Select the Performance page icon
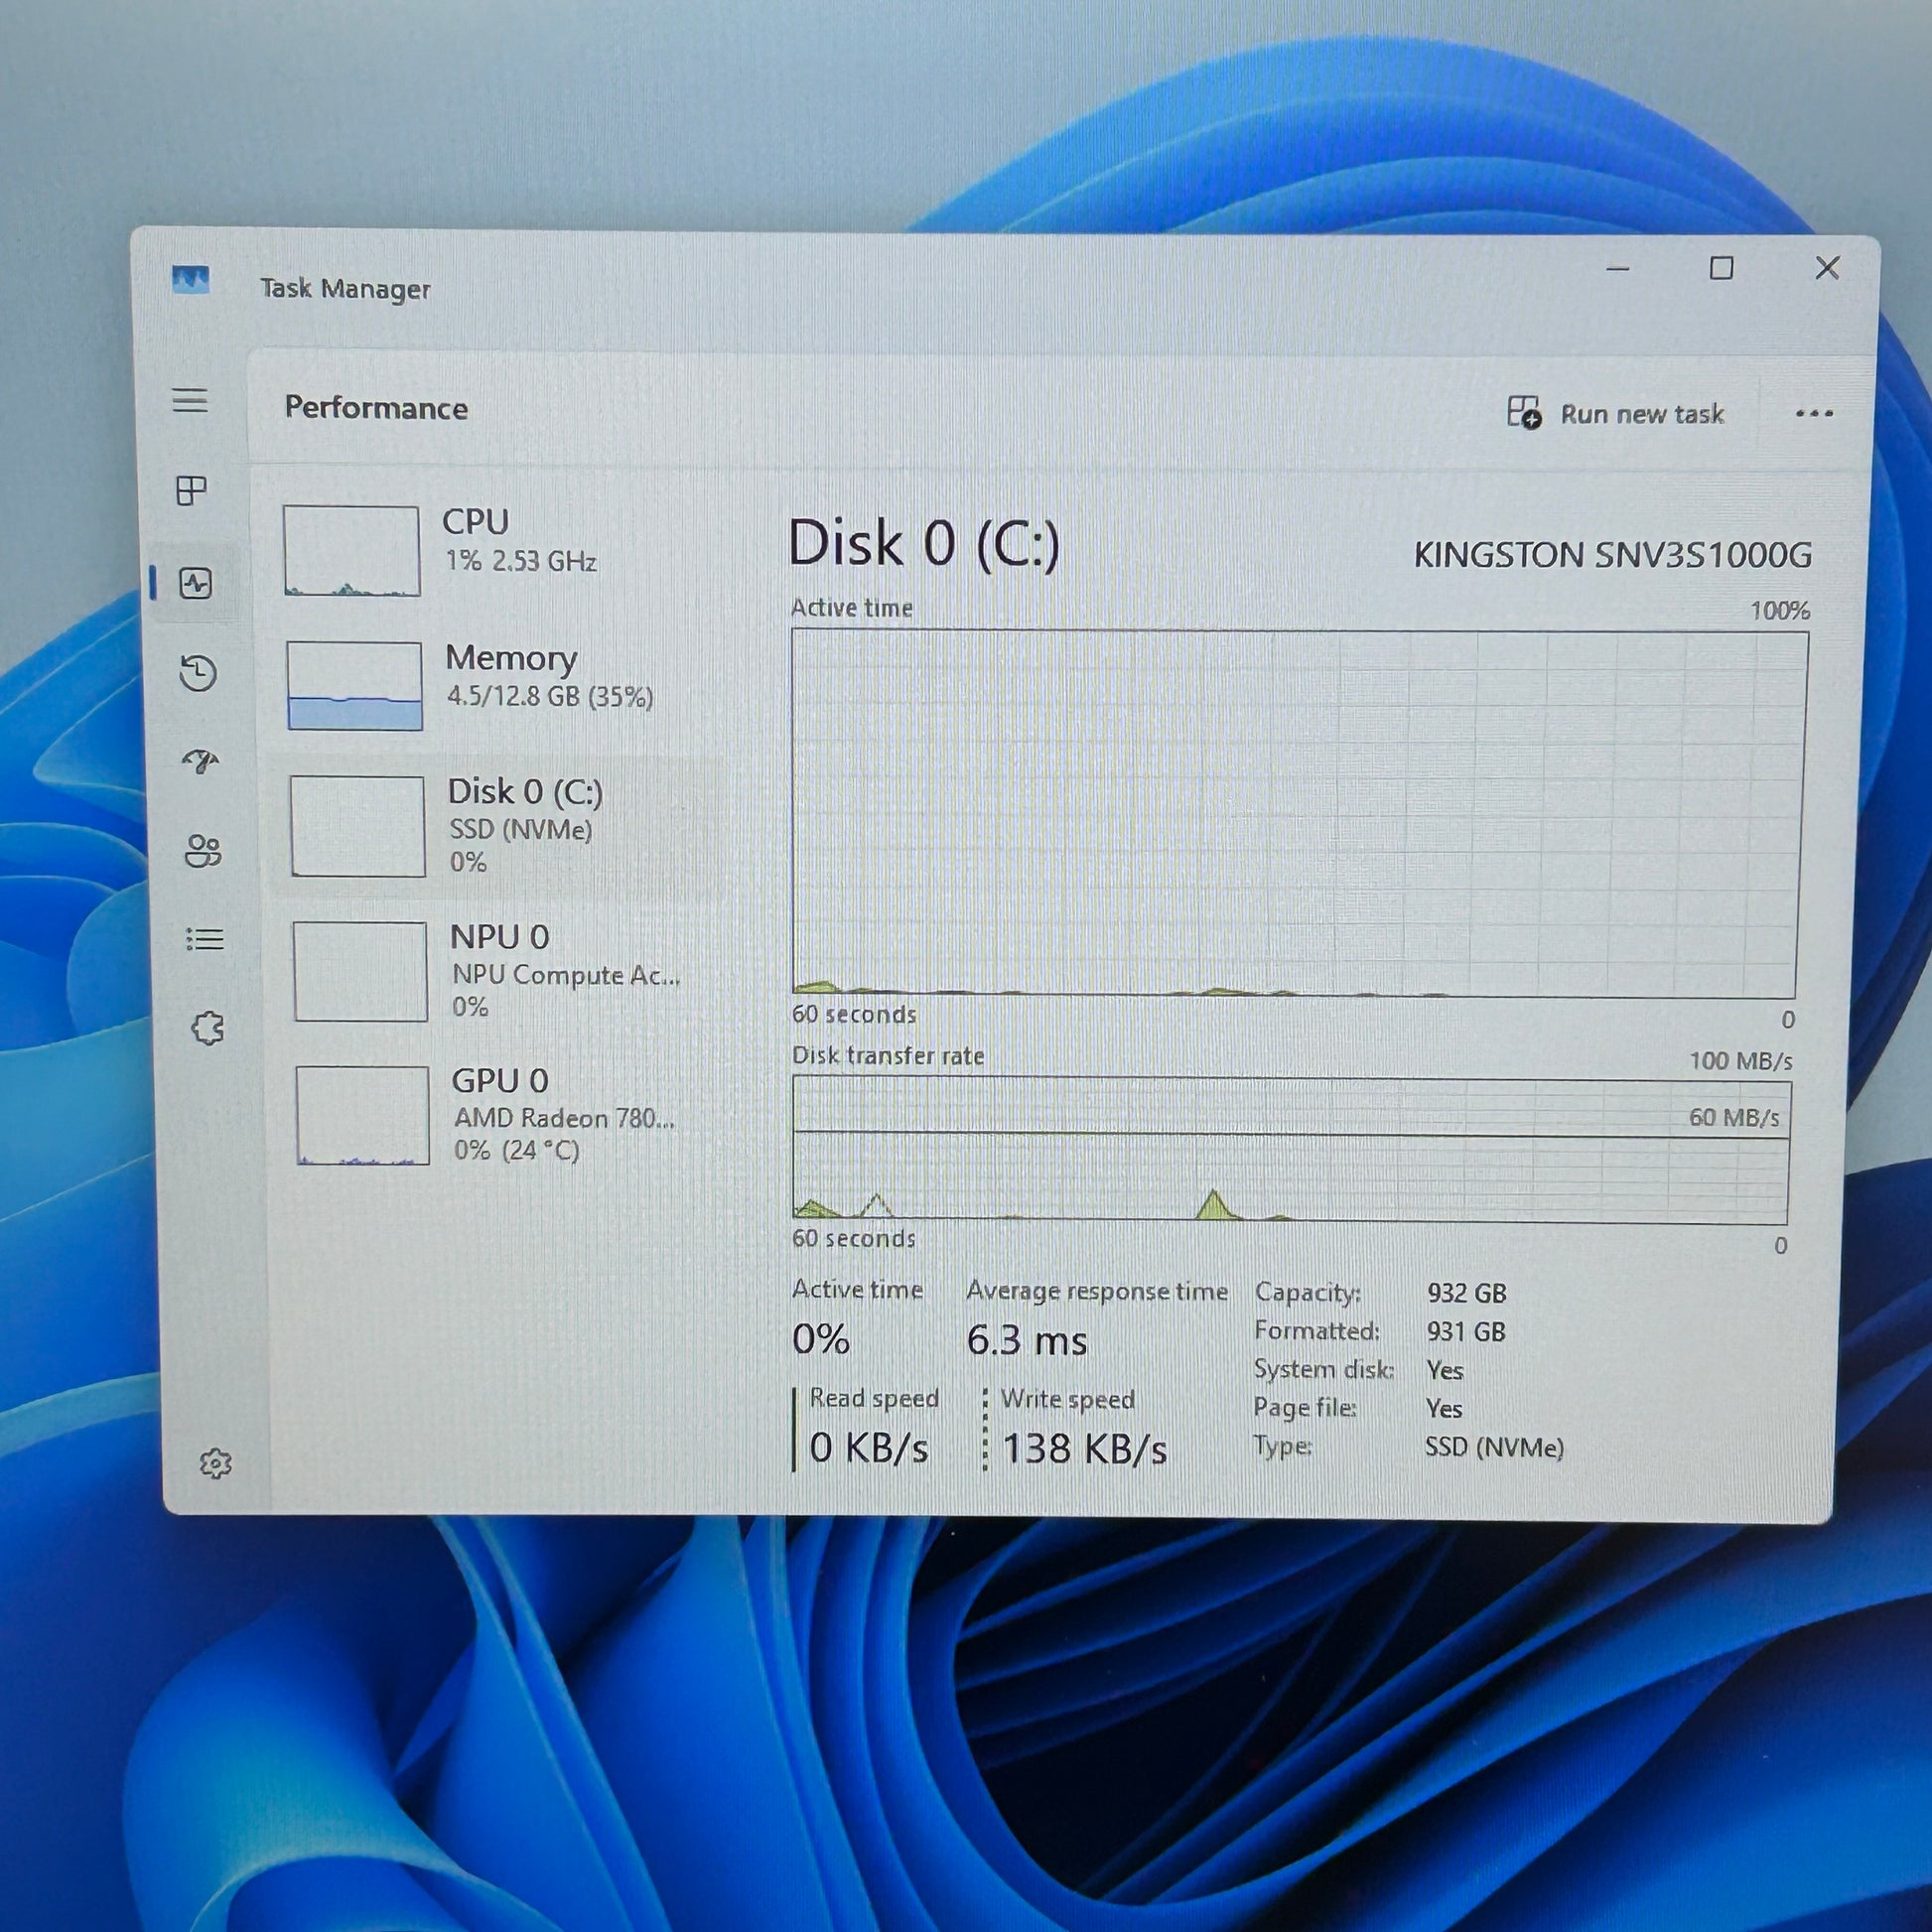 tap(195, 583)
